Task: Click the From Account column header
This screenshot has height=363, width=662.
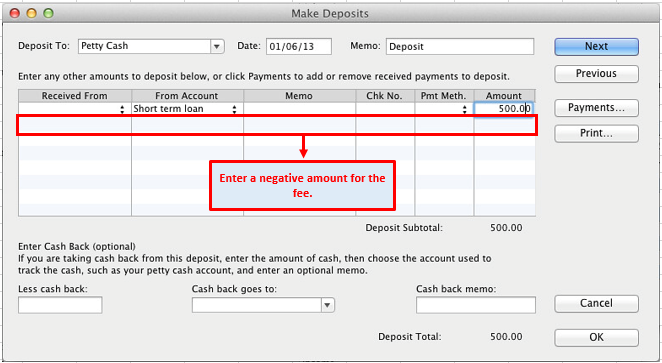Action: [187, 96]
